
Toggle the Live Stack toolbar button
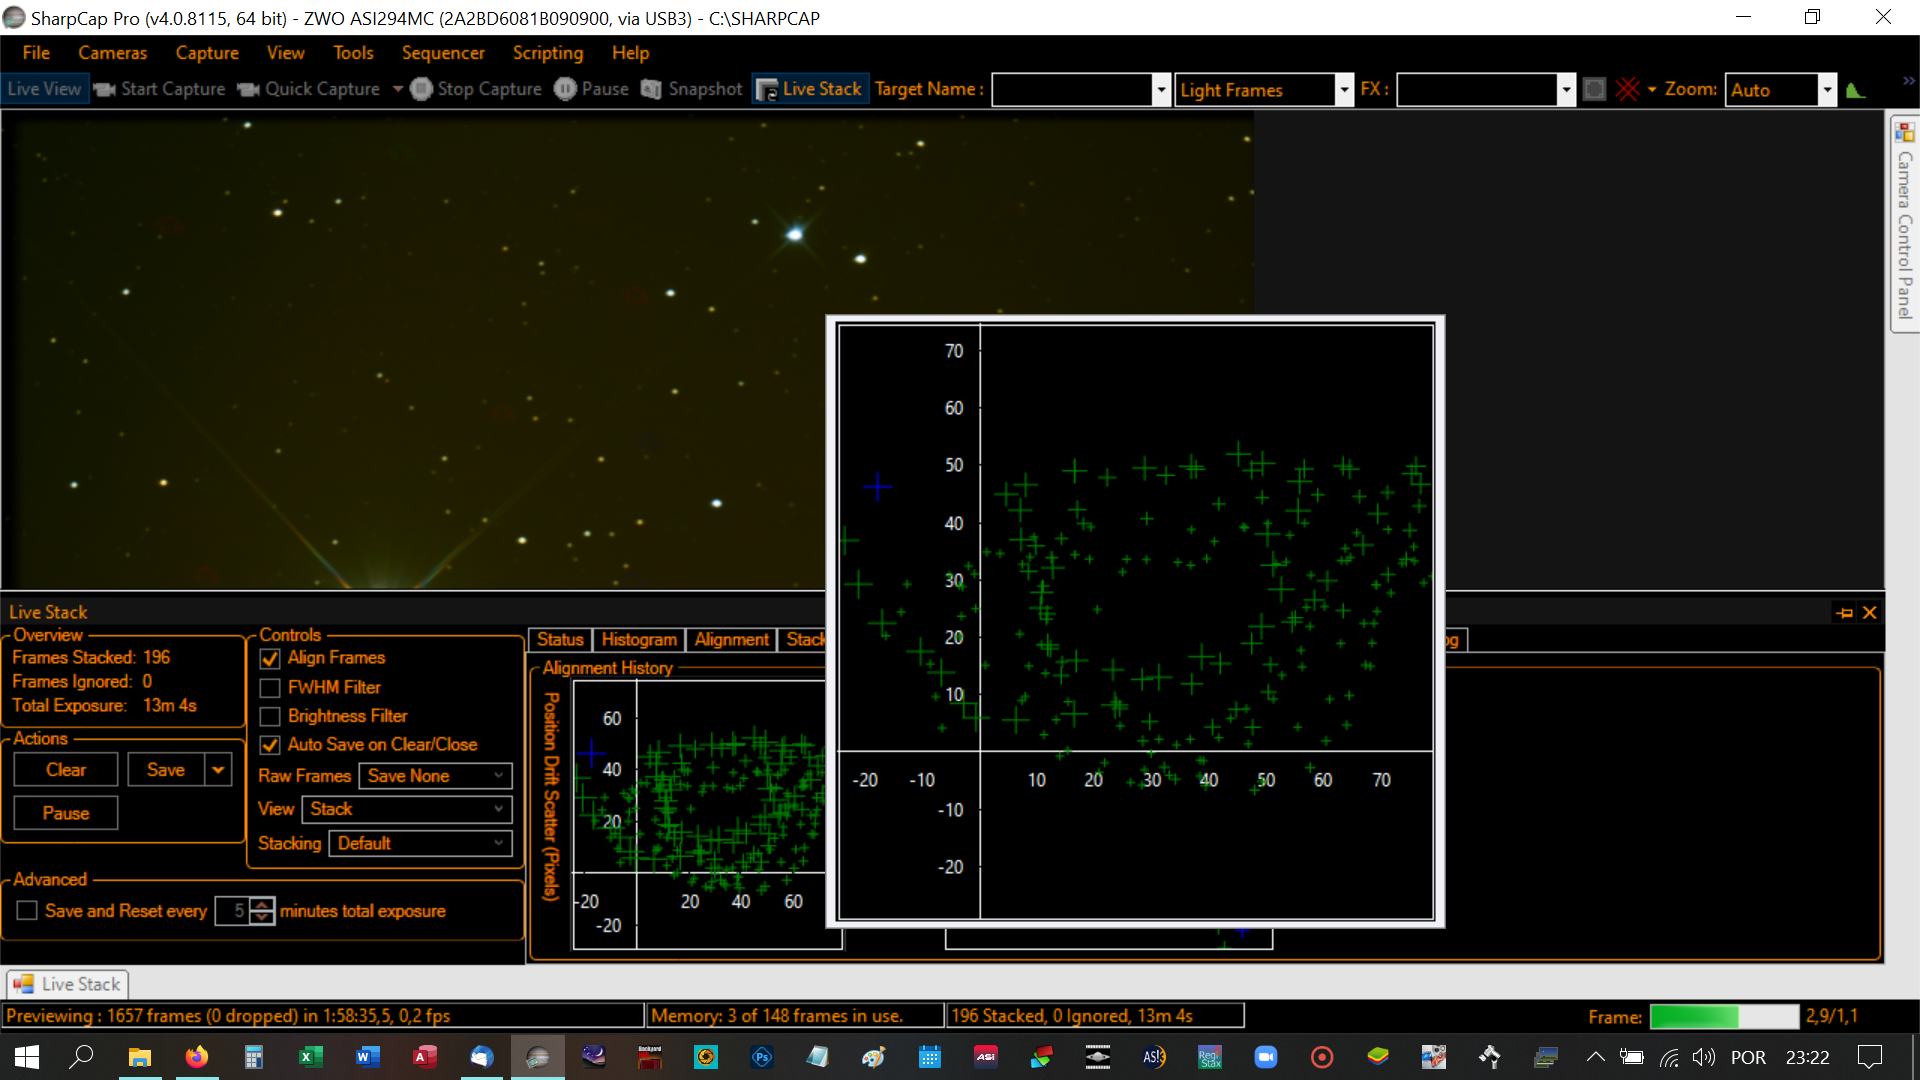[x=810, y=89]
